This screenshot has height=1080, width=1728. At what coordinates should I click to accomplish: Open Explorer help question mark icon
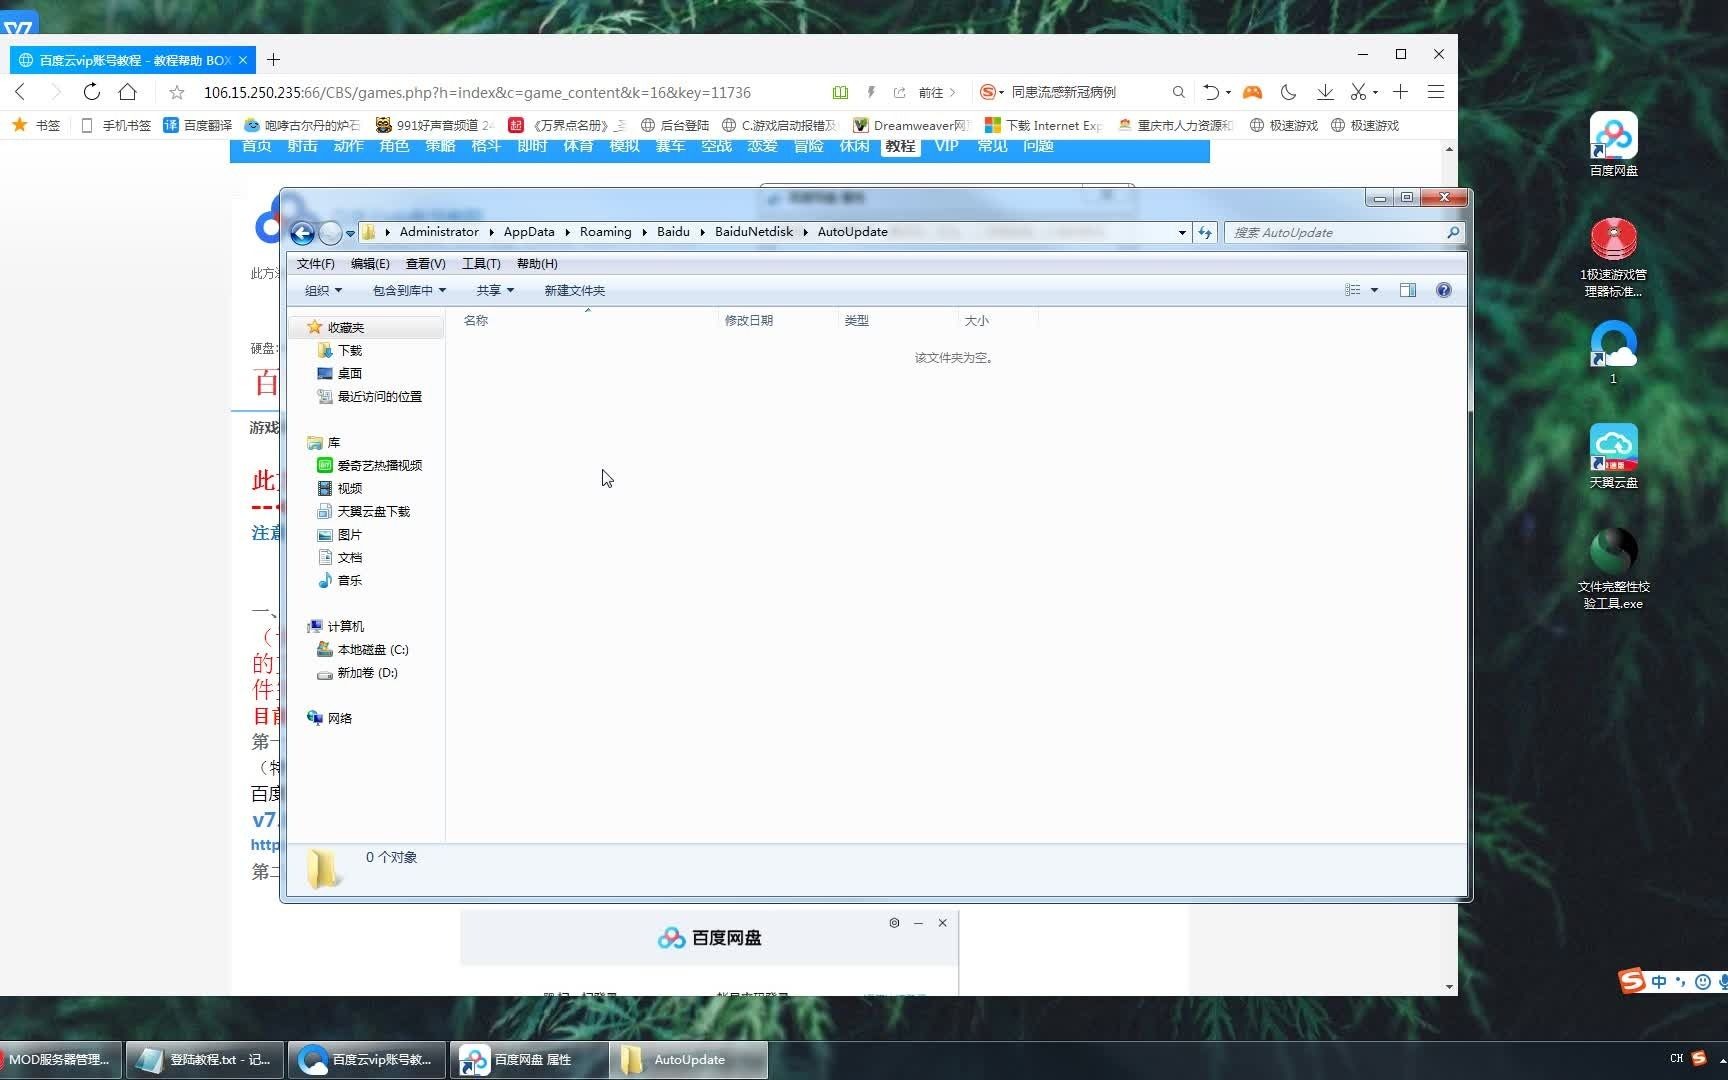[x=1443, y=290]
